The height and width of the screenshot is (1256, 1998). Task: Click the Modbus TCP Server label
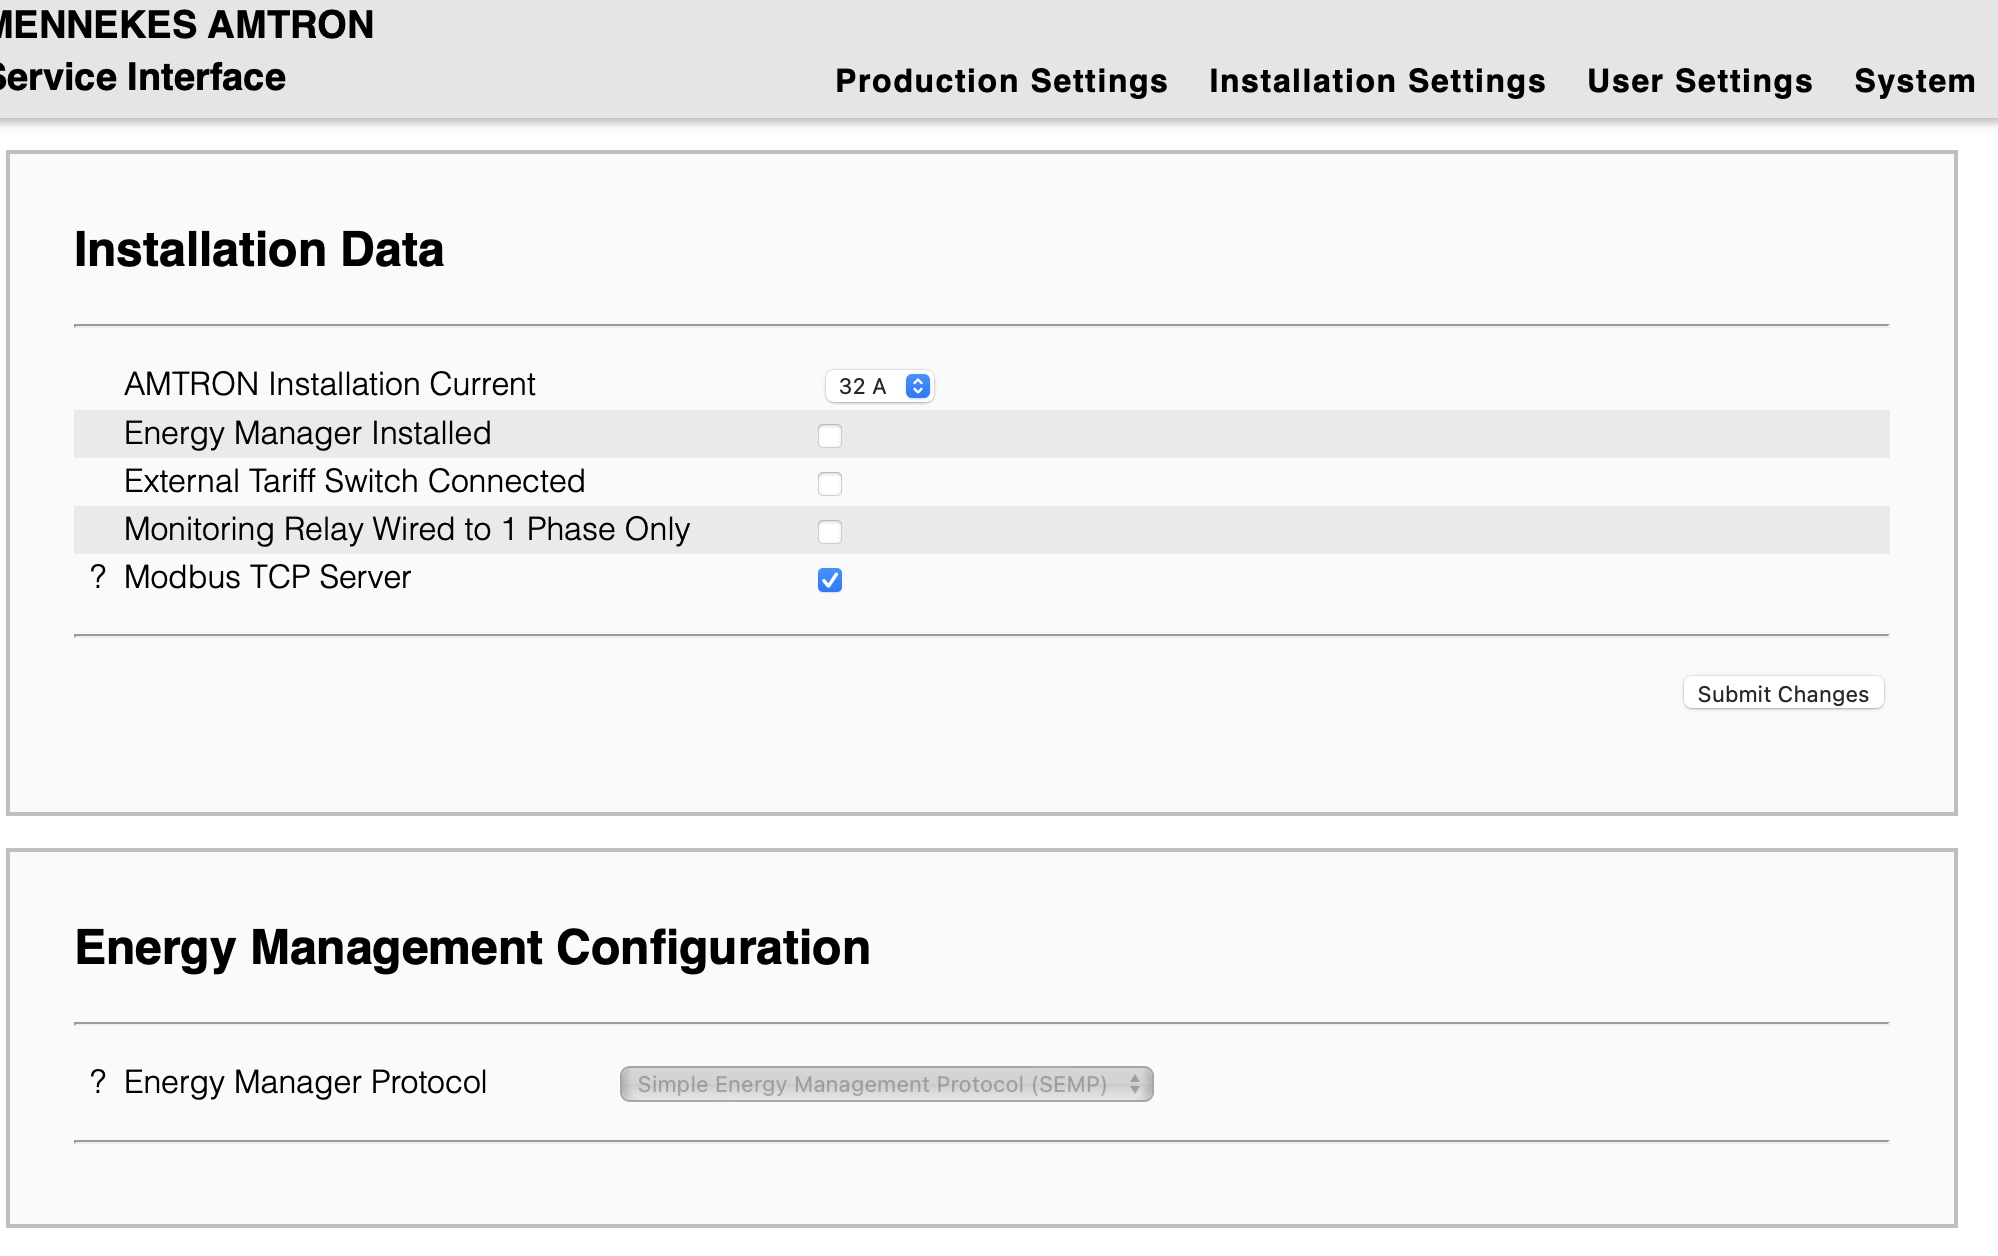pos(268,577)
